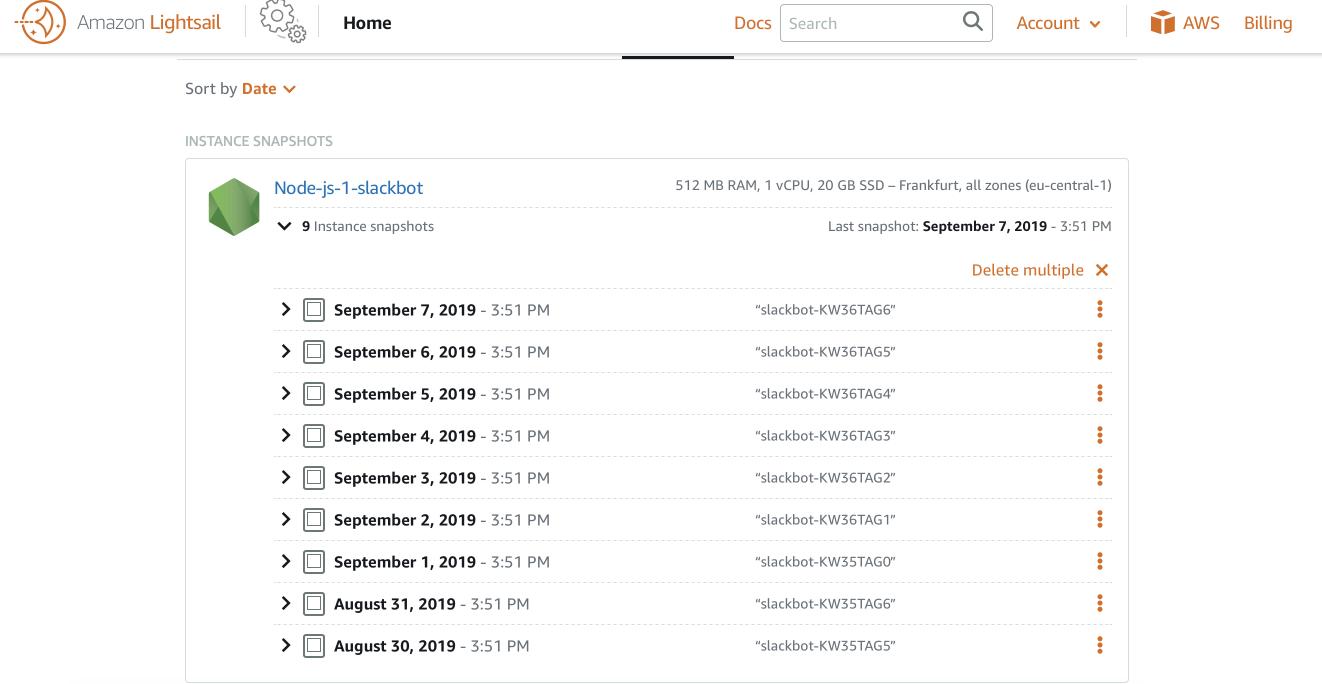Open actions menu for slackbot-KW35TAG6 snapshot

click(1100, 604)
